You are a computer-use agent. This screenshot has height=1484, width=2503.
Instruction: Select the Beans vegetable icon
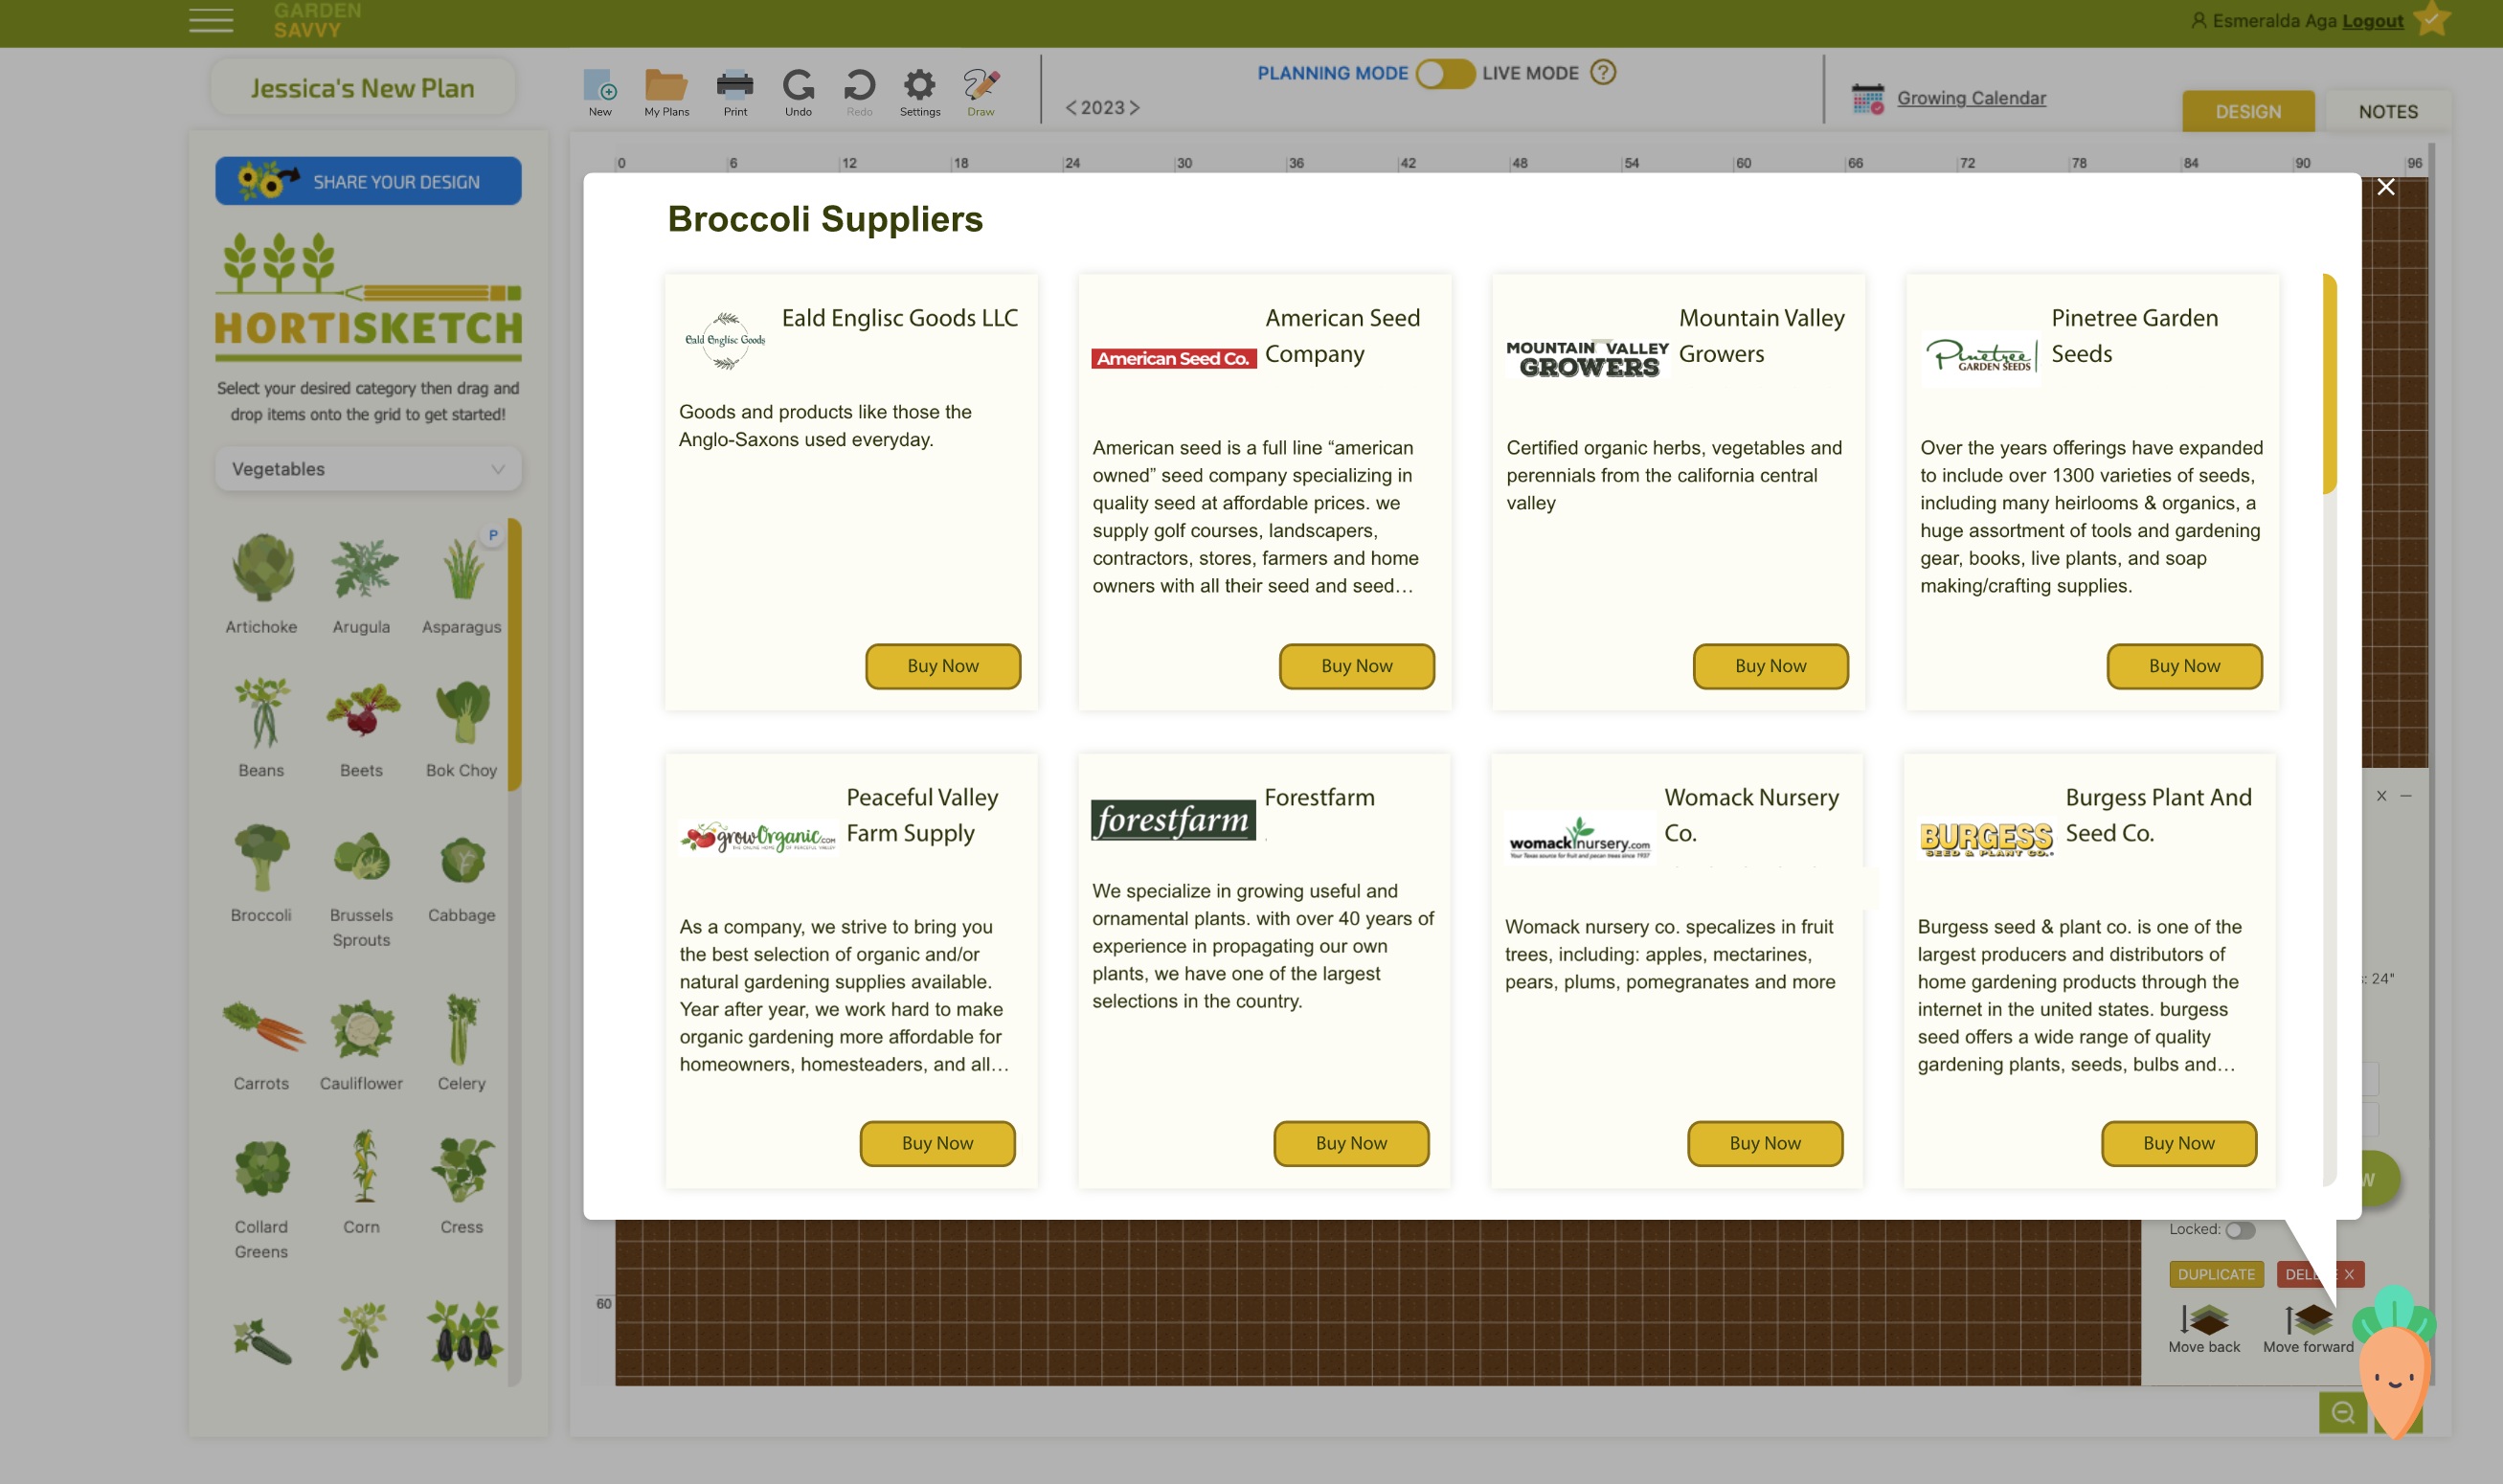tap(263, 712)
